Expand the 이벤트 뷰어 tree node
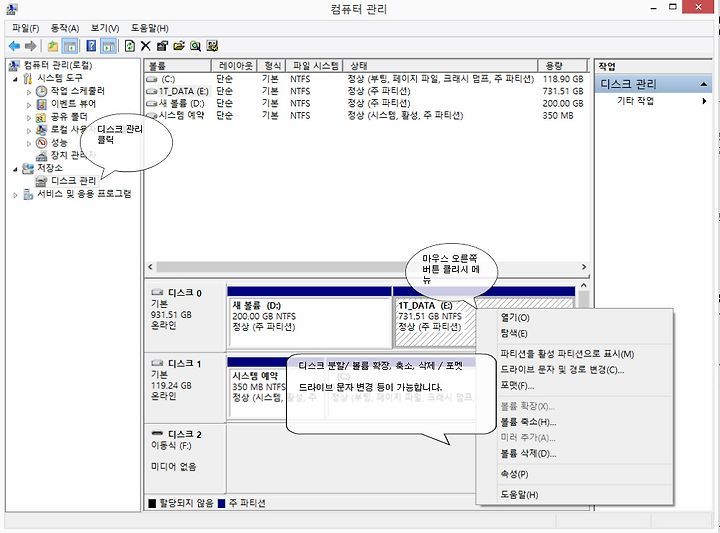Image resolution: width=720 pixels, height=533 pixels. tap(28, 104)
